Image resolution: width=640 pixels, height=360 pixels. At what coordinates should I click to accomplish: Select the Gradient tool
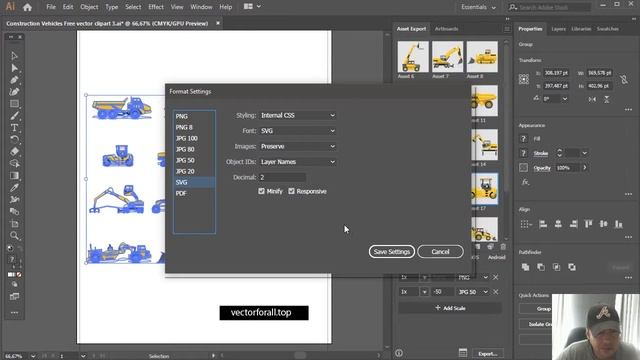tap(14, 176)
